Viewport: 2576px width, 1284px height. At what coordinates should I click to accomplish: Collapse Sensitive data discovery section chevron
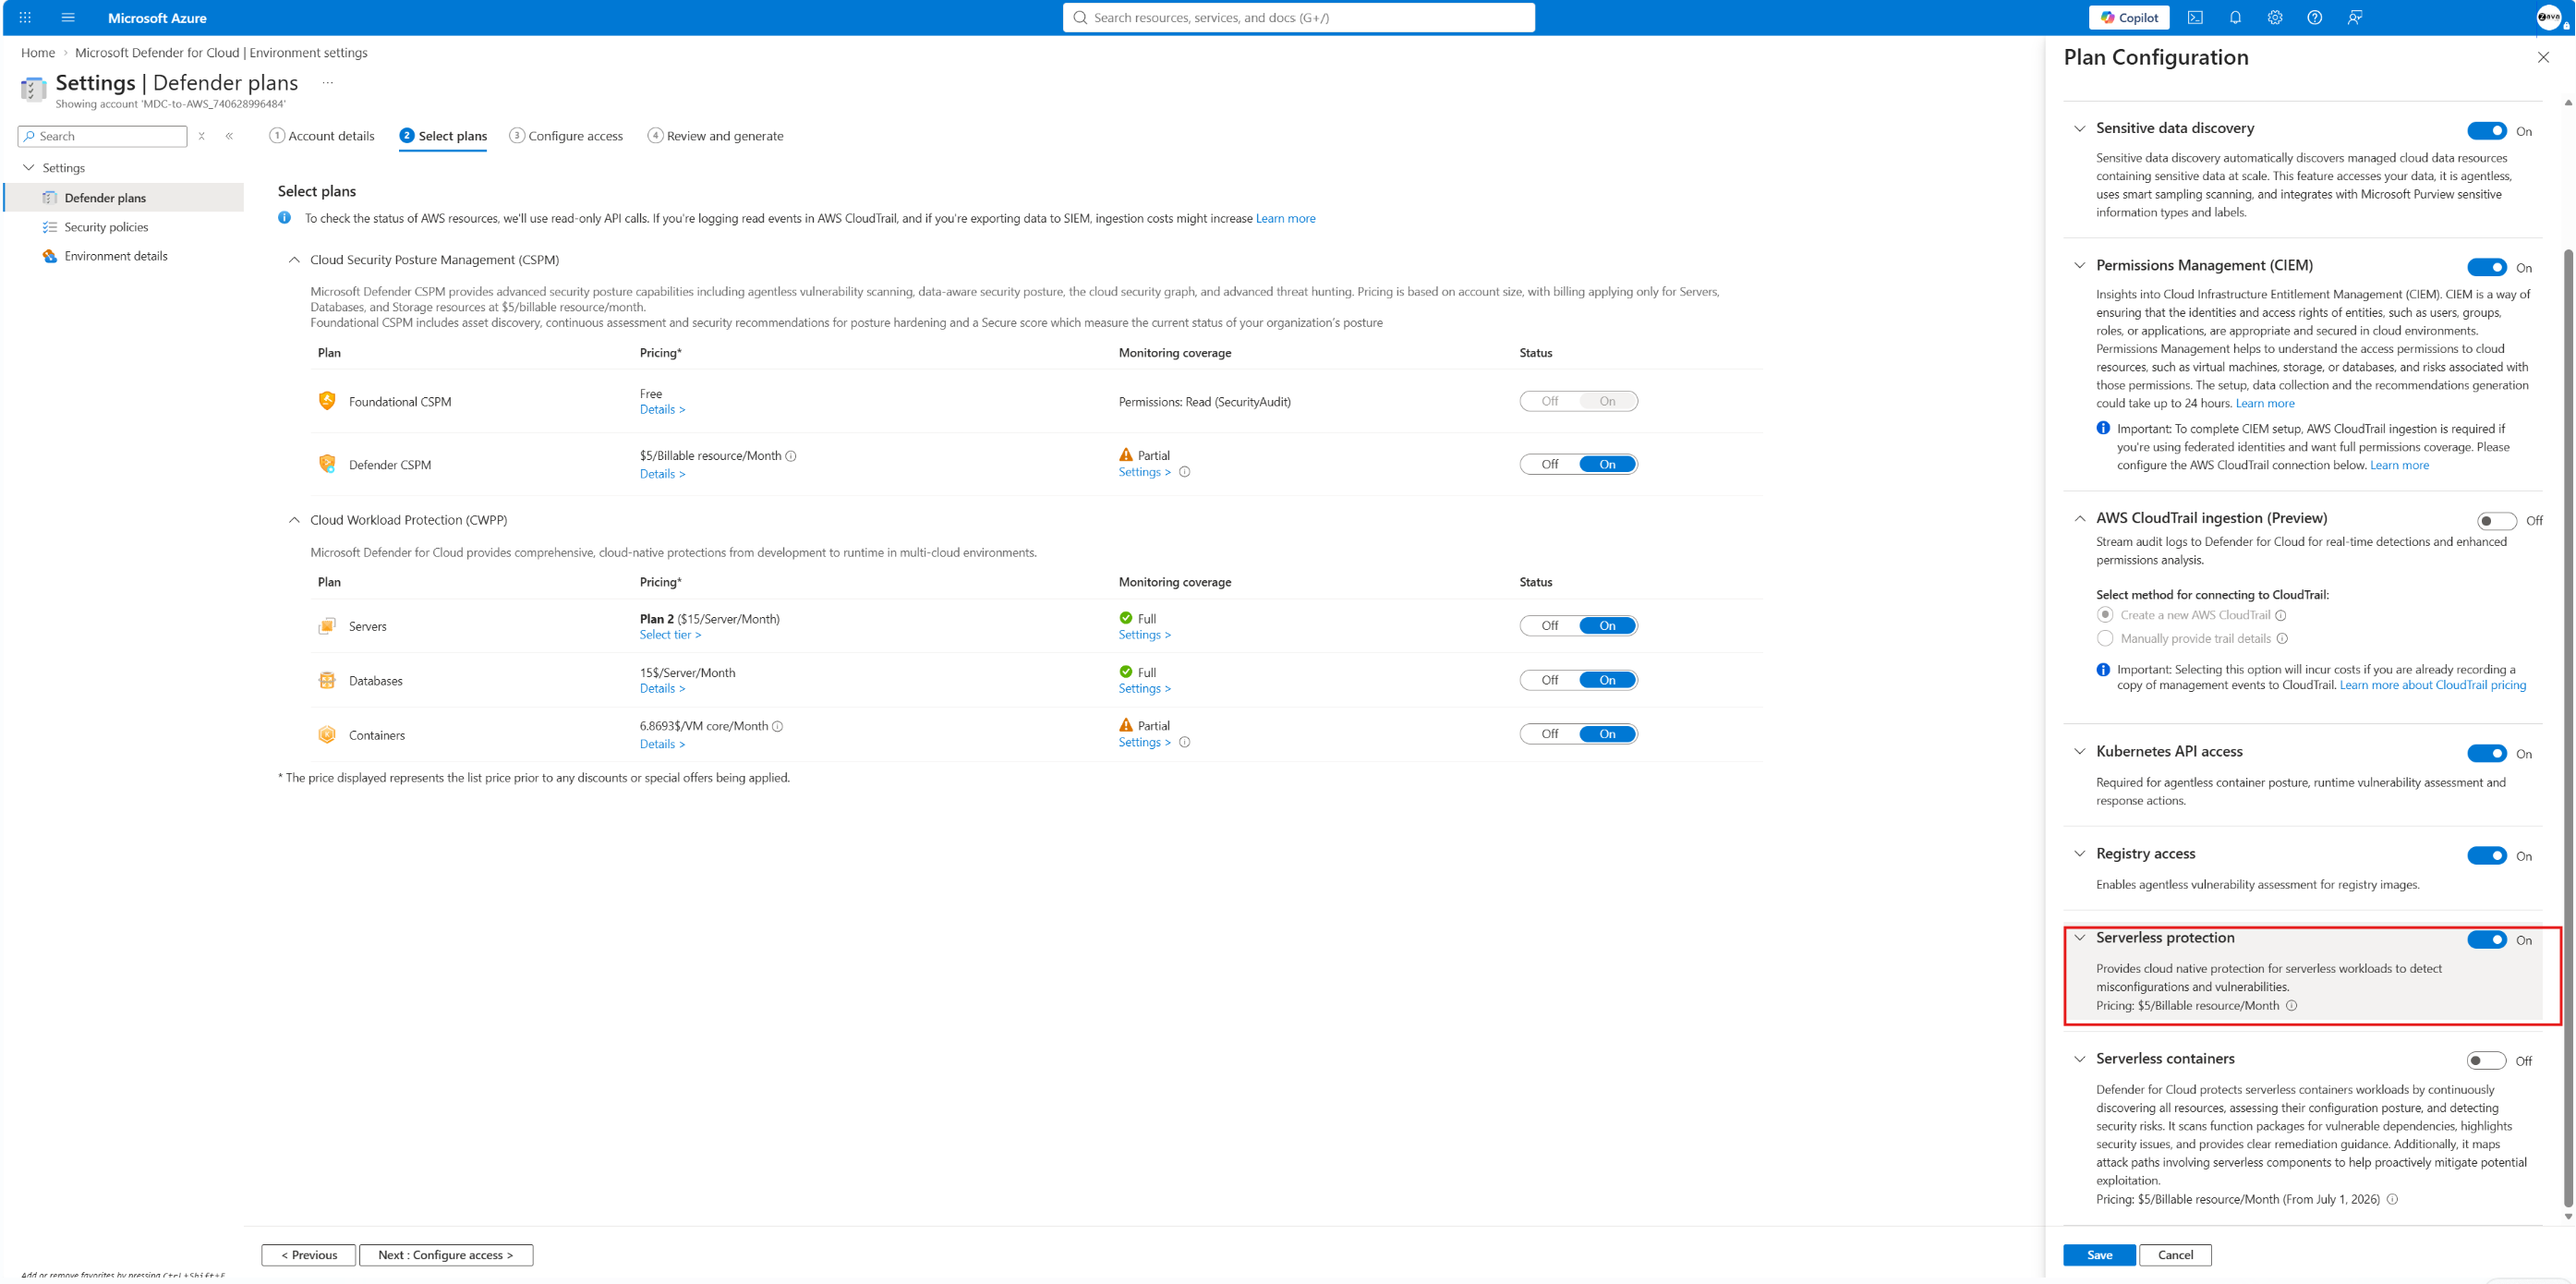coord(2080,128)
